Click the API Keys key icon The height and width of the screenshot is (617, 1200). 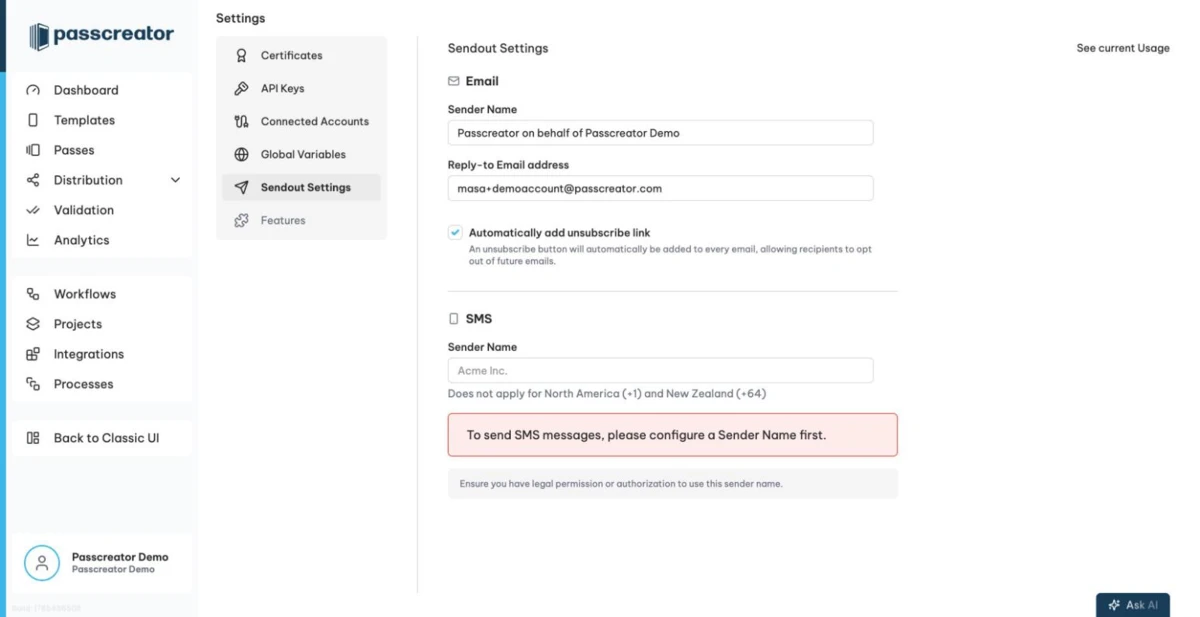point(241,88)
